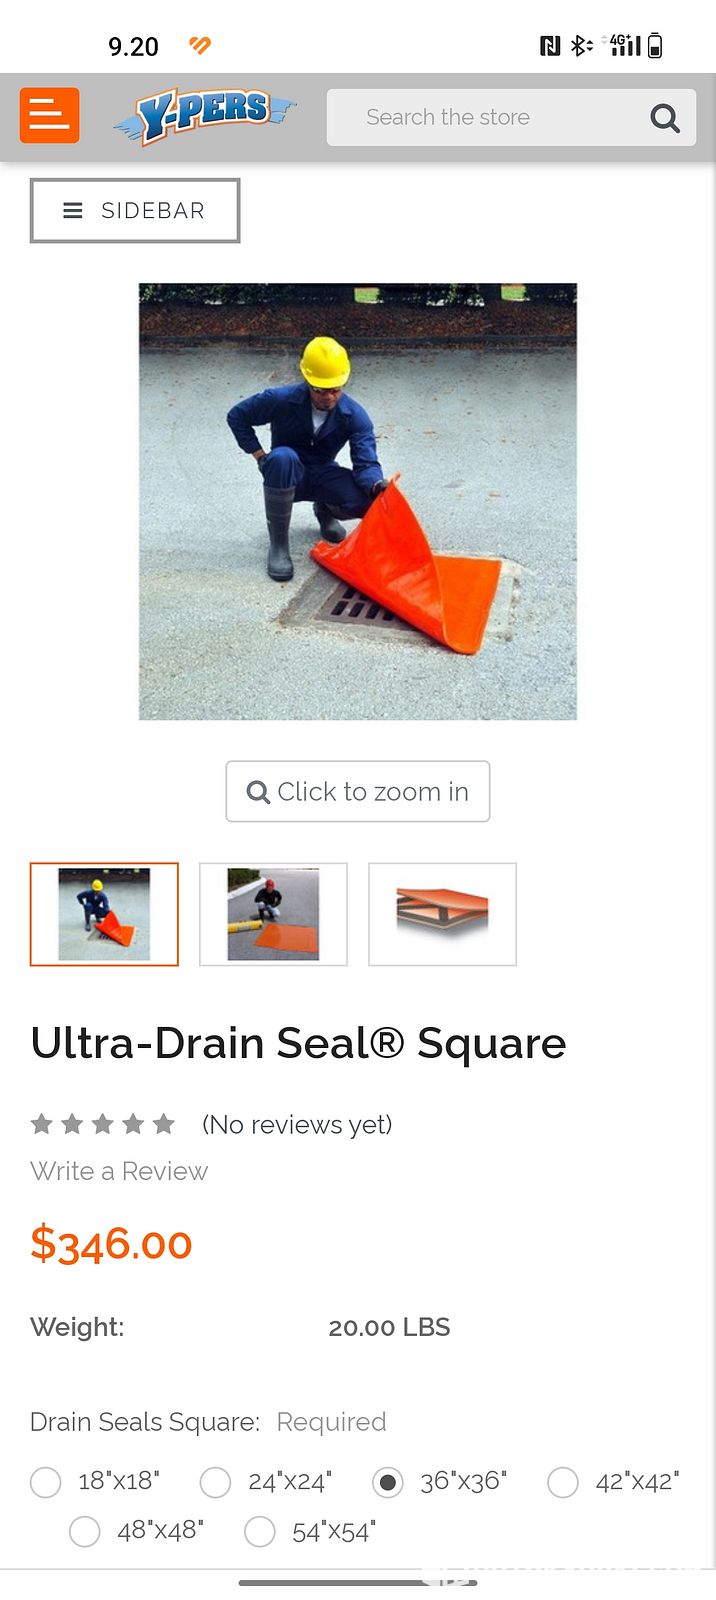Click the five-star rating icons
The height and width of the screenshot is (1600, 716).
pos(103,1124)
